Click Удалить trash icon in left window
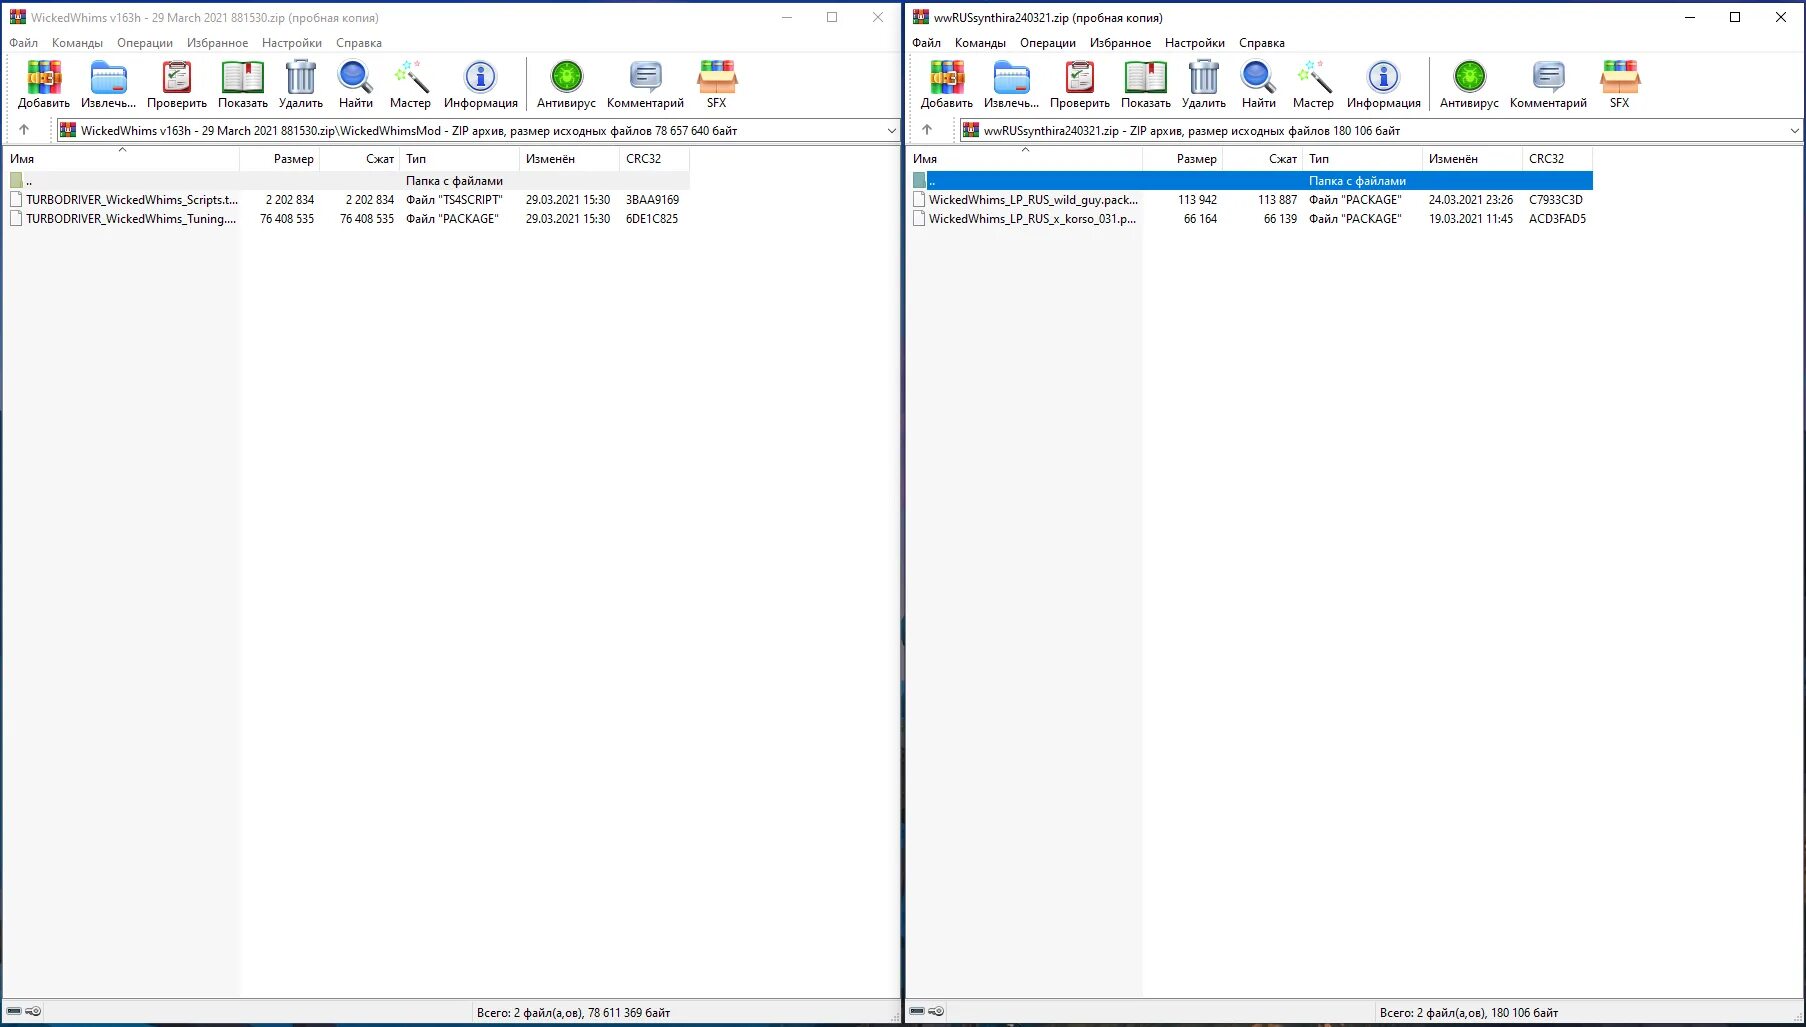Viewport: 1806px width, 1027px height. (x=301, y=84)
